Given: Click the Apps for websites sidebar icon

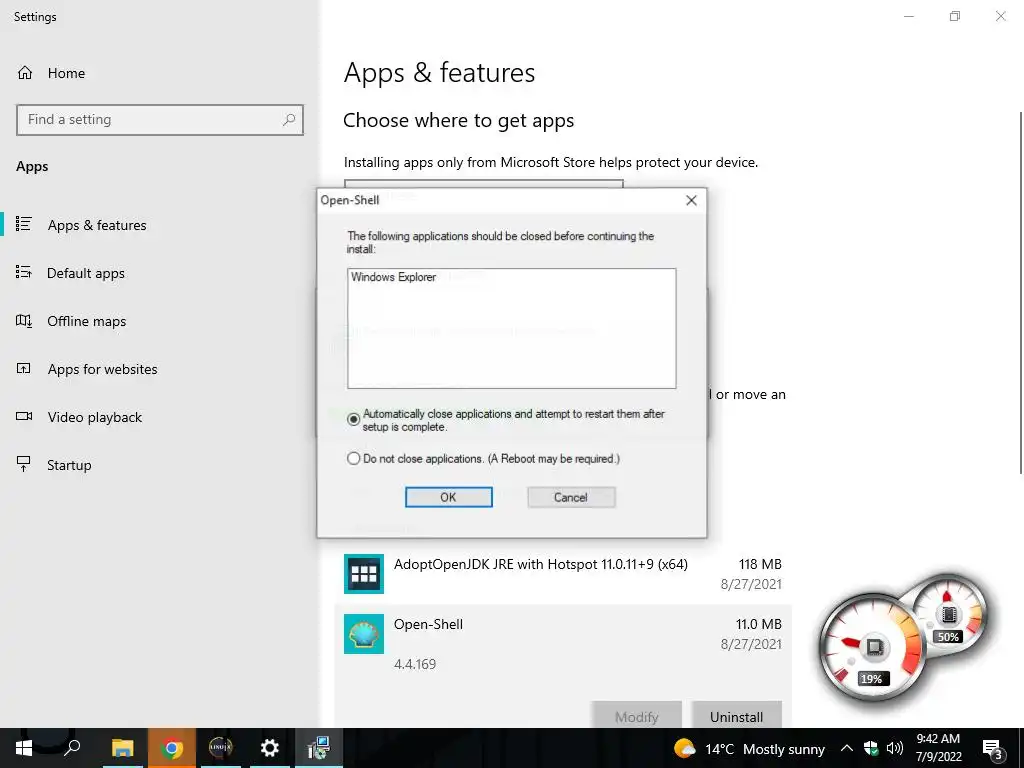Looking at the screenshot, I should pos(24,368).
